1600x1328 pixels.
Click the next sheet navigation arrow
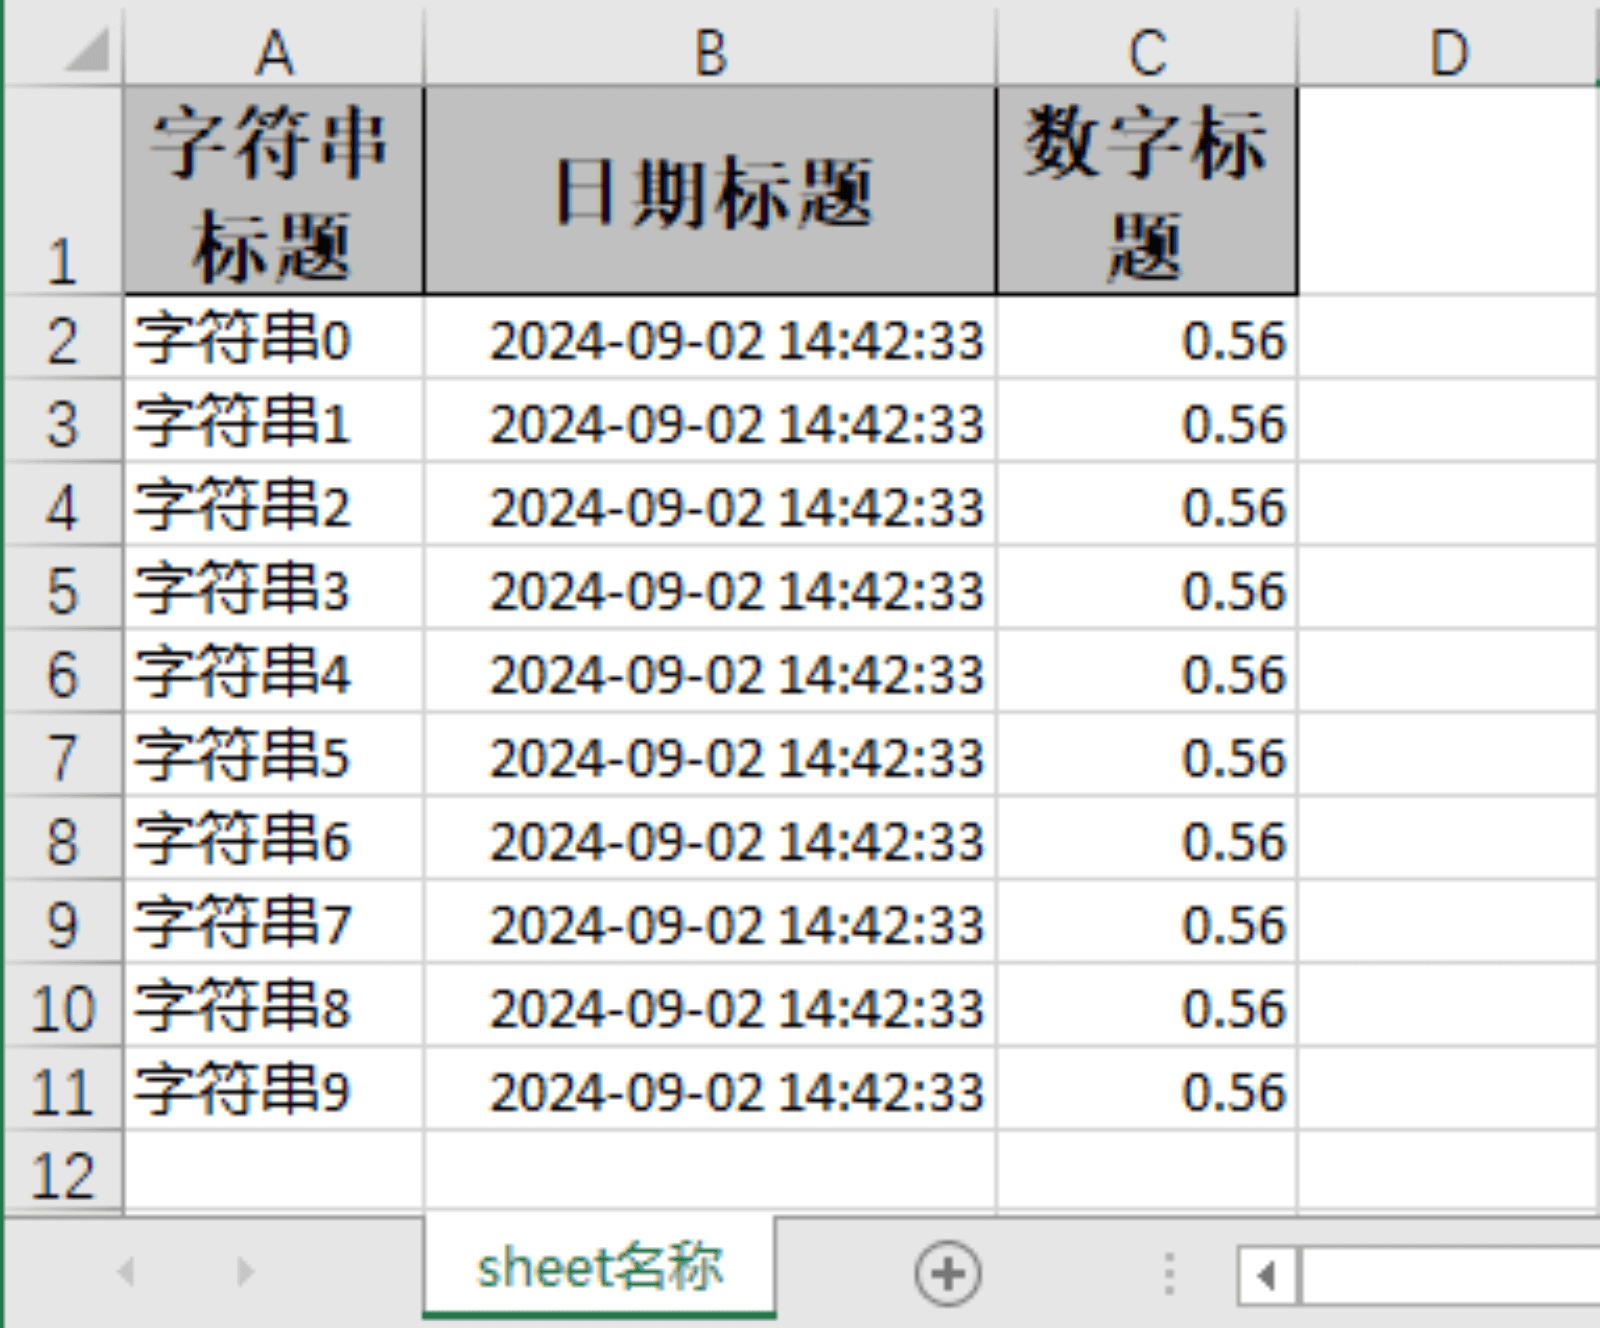pyautogui.click(x=245, y=1272)
